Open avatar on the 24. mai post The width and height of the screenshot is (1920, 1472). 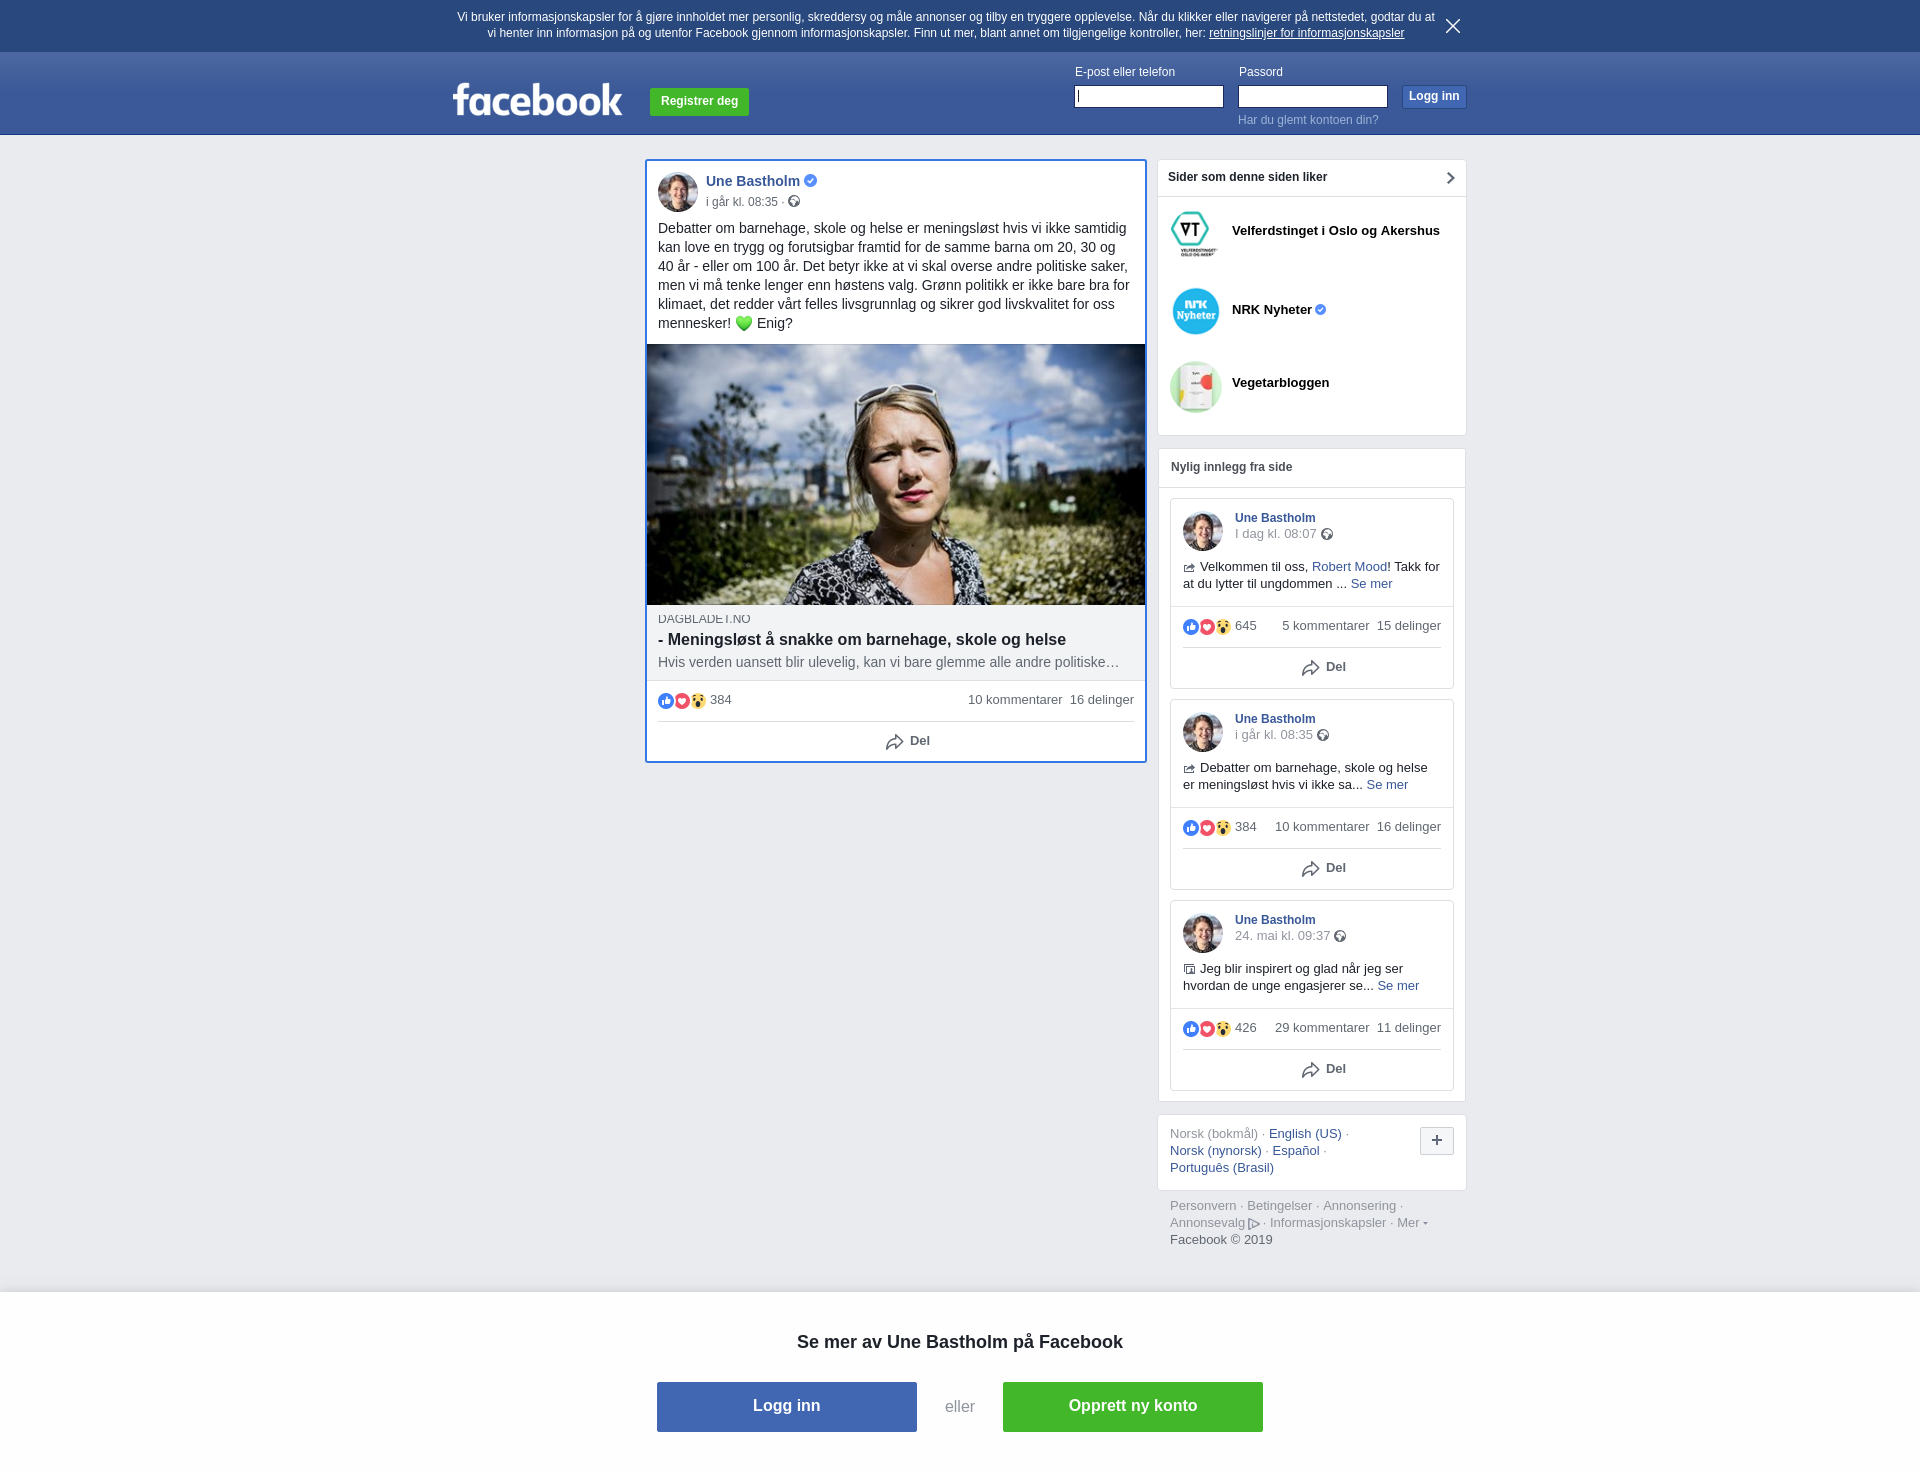click(x=1203, y=933)
